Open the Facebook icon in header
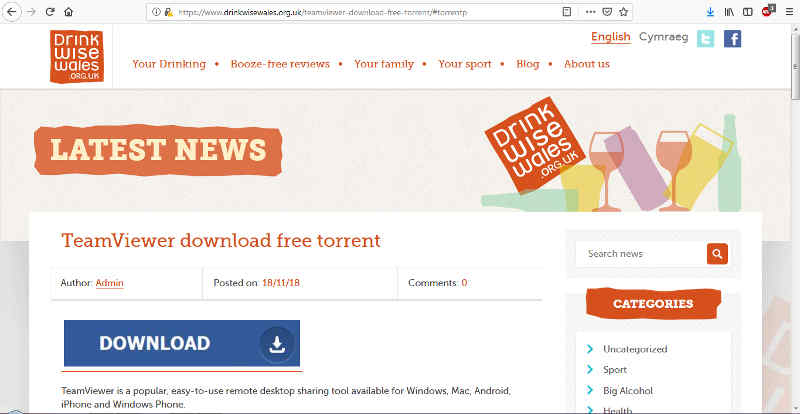The image size is (800, 414). (732, 39)
